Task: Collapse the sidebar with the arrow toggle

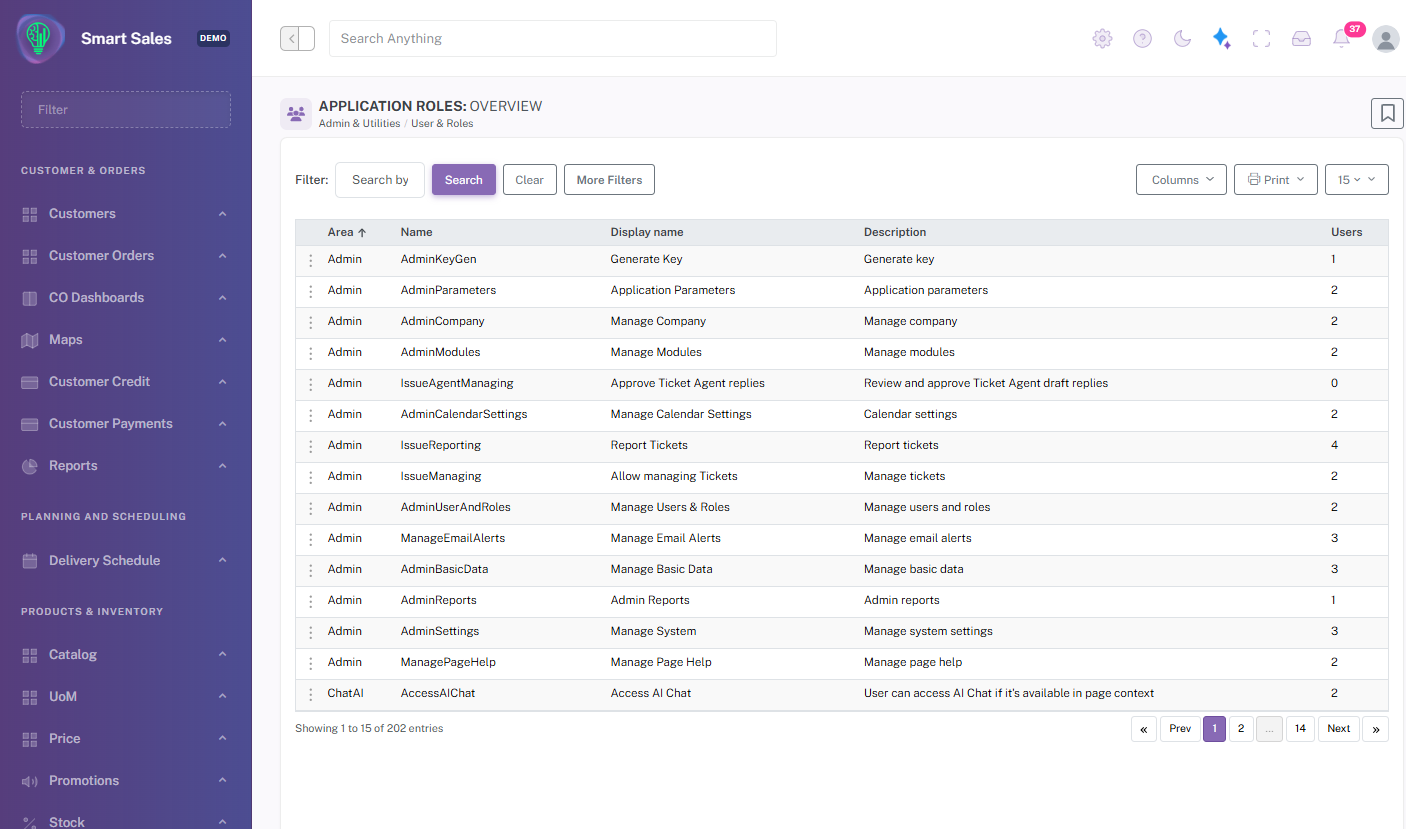Action: click(x=297, y=39)
